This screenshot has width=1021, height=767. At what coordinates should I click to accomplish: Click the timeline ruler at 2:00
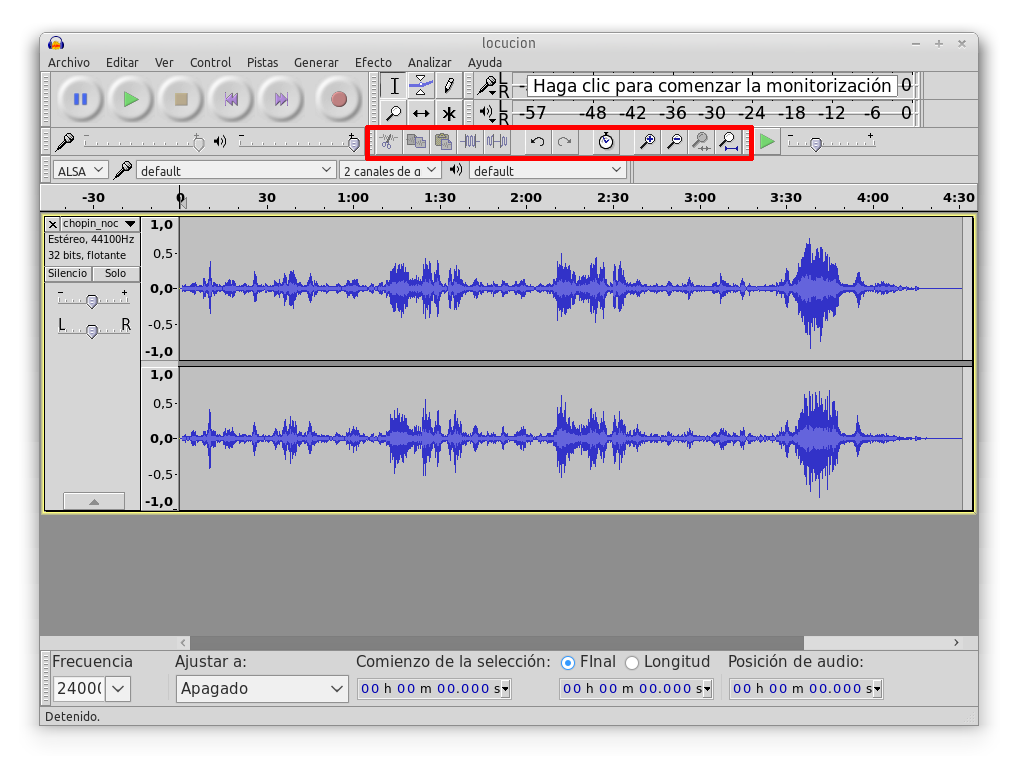click(x=526, y=197)
